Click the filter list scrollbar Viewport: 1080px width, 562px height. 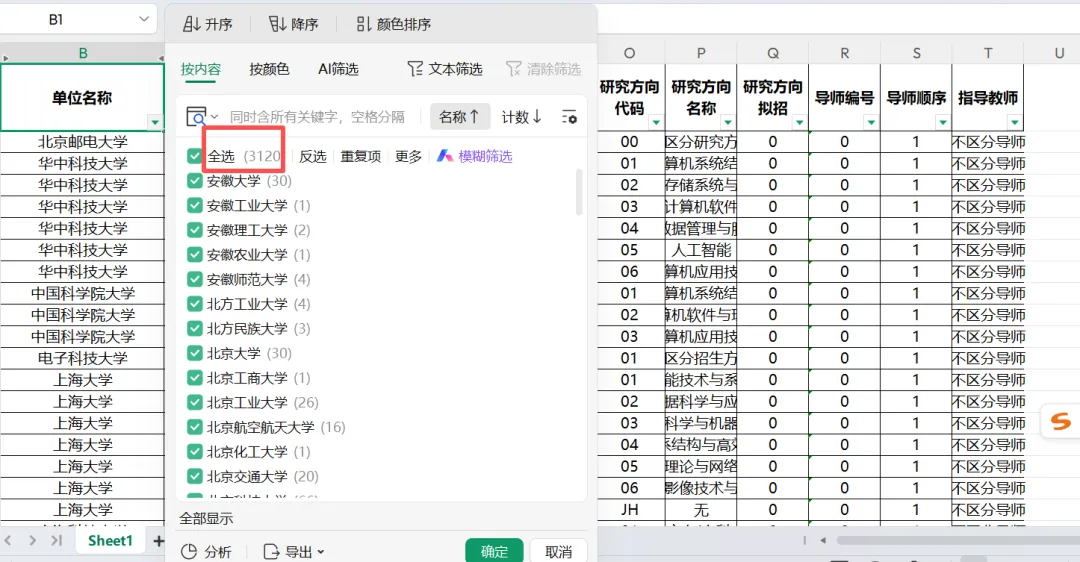coord(579,192)
